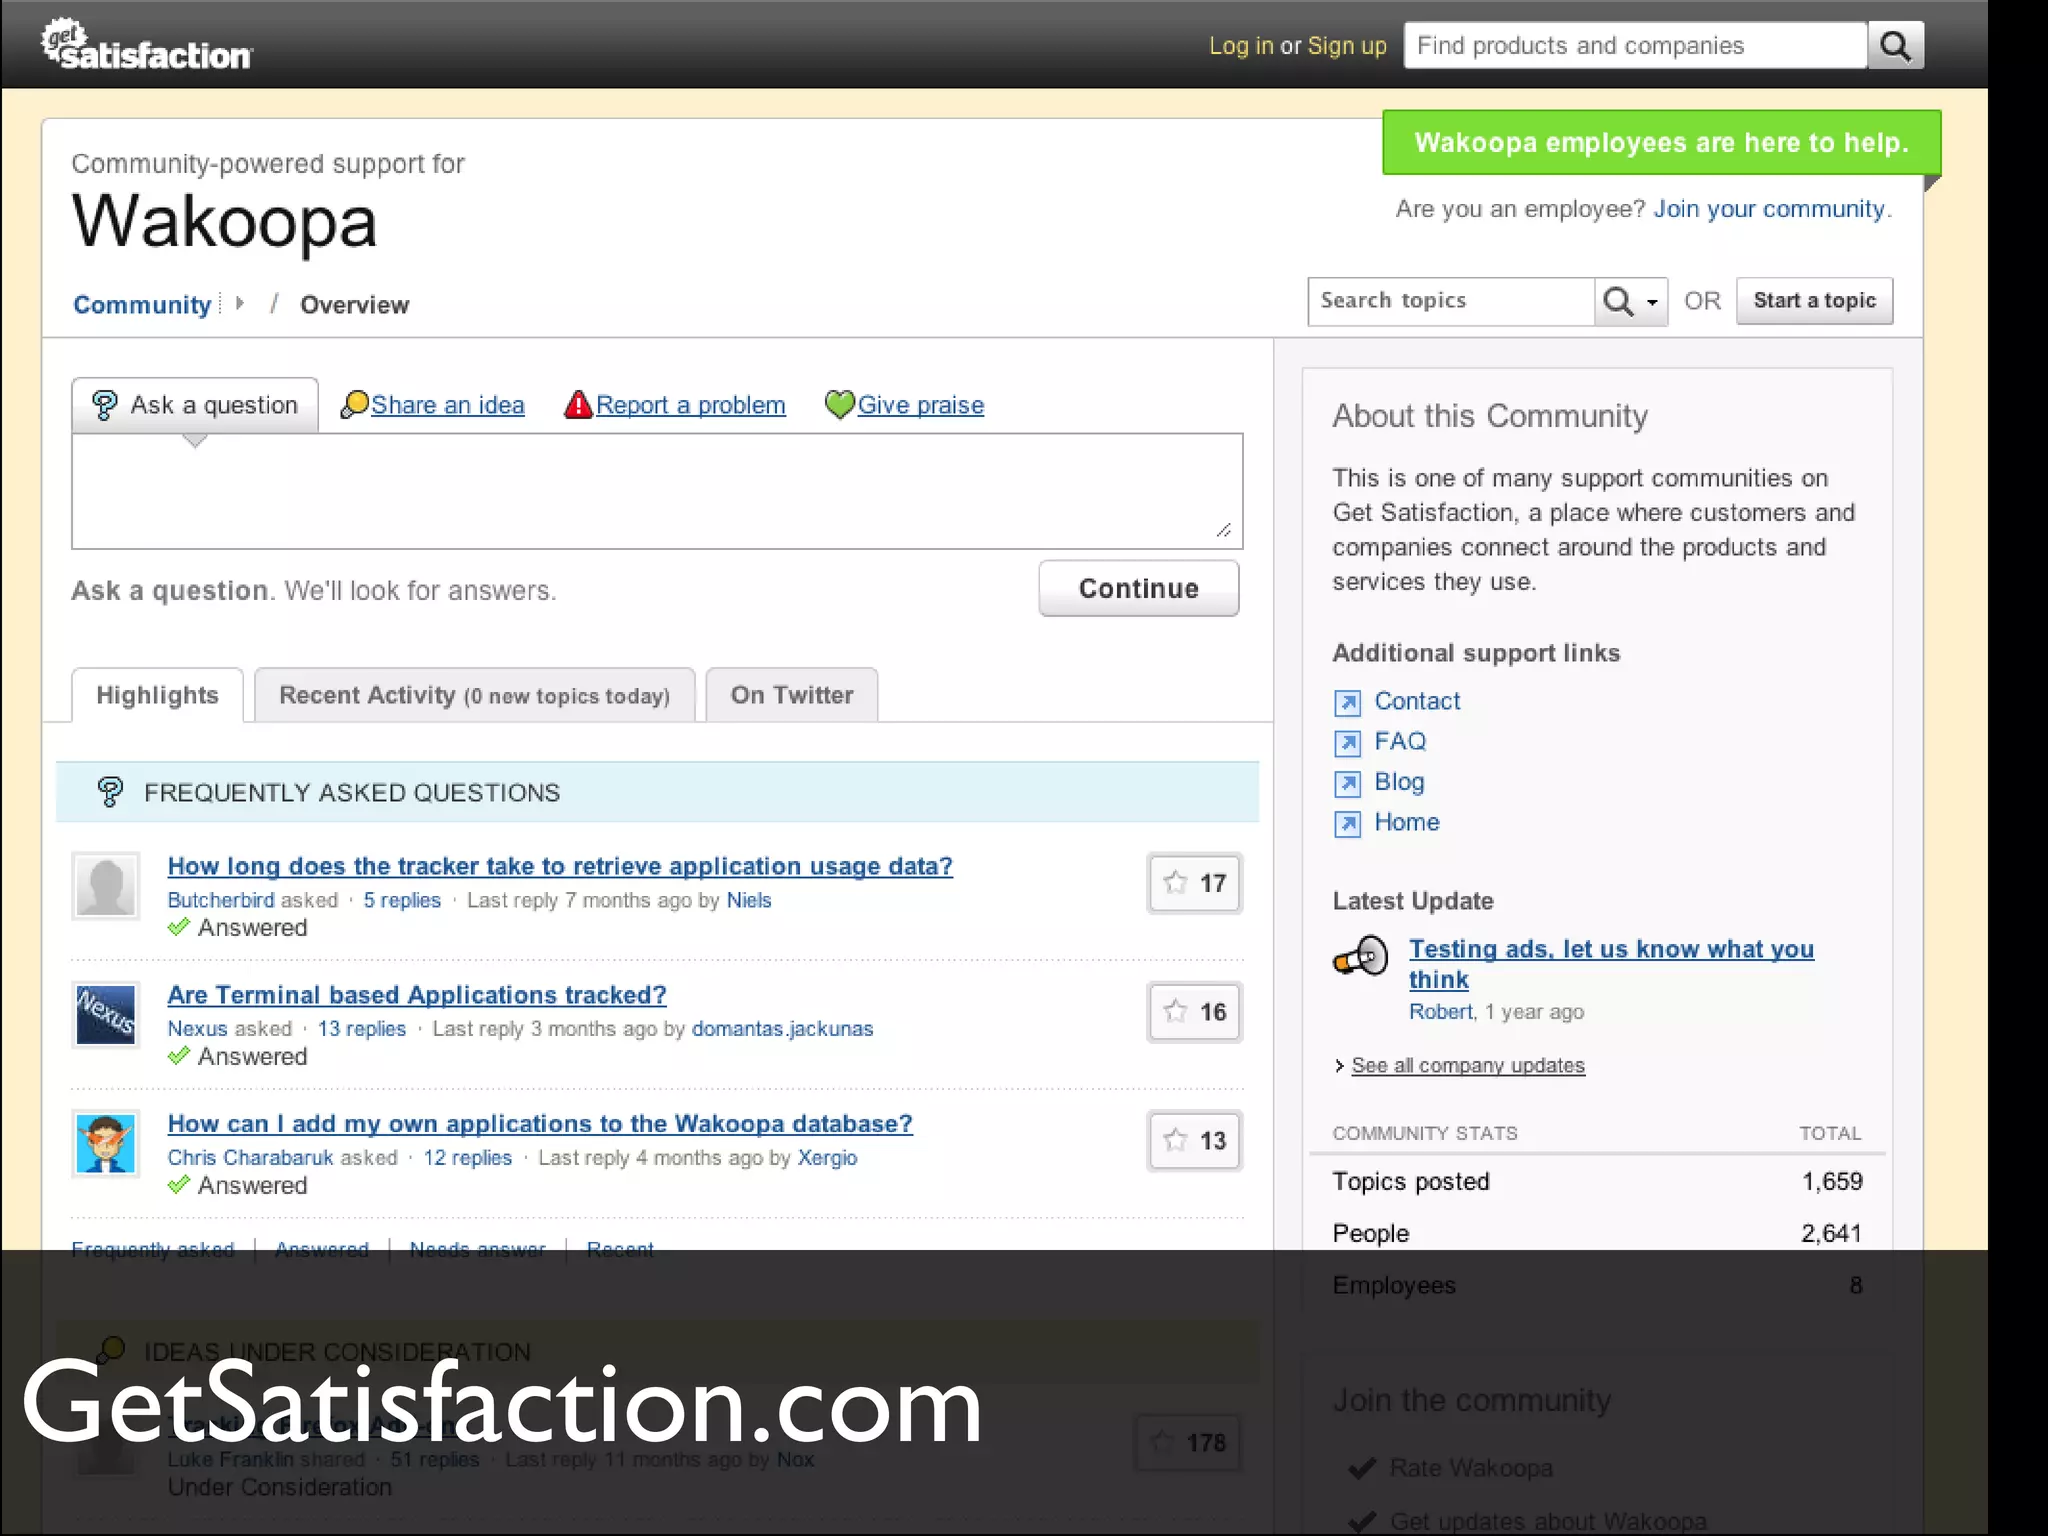
Task: Open the Report a problem tab
Action: (x=690, y=405)
